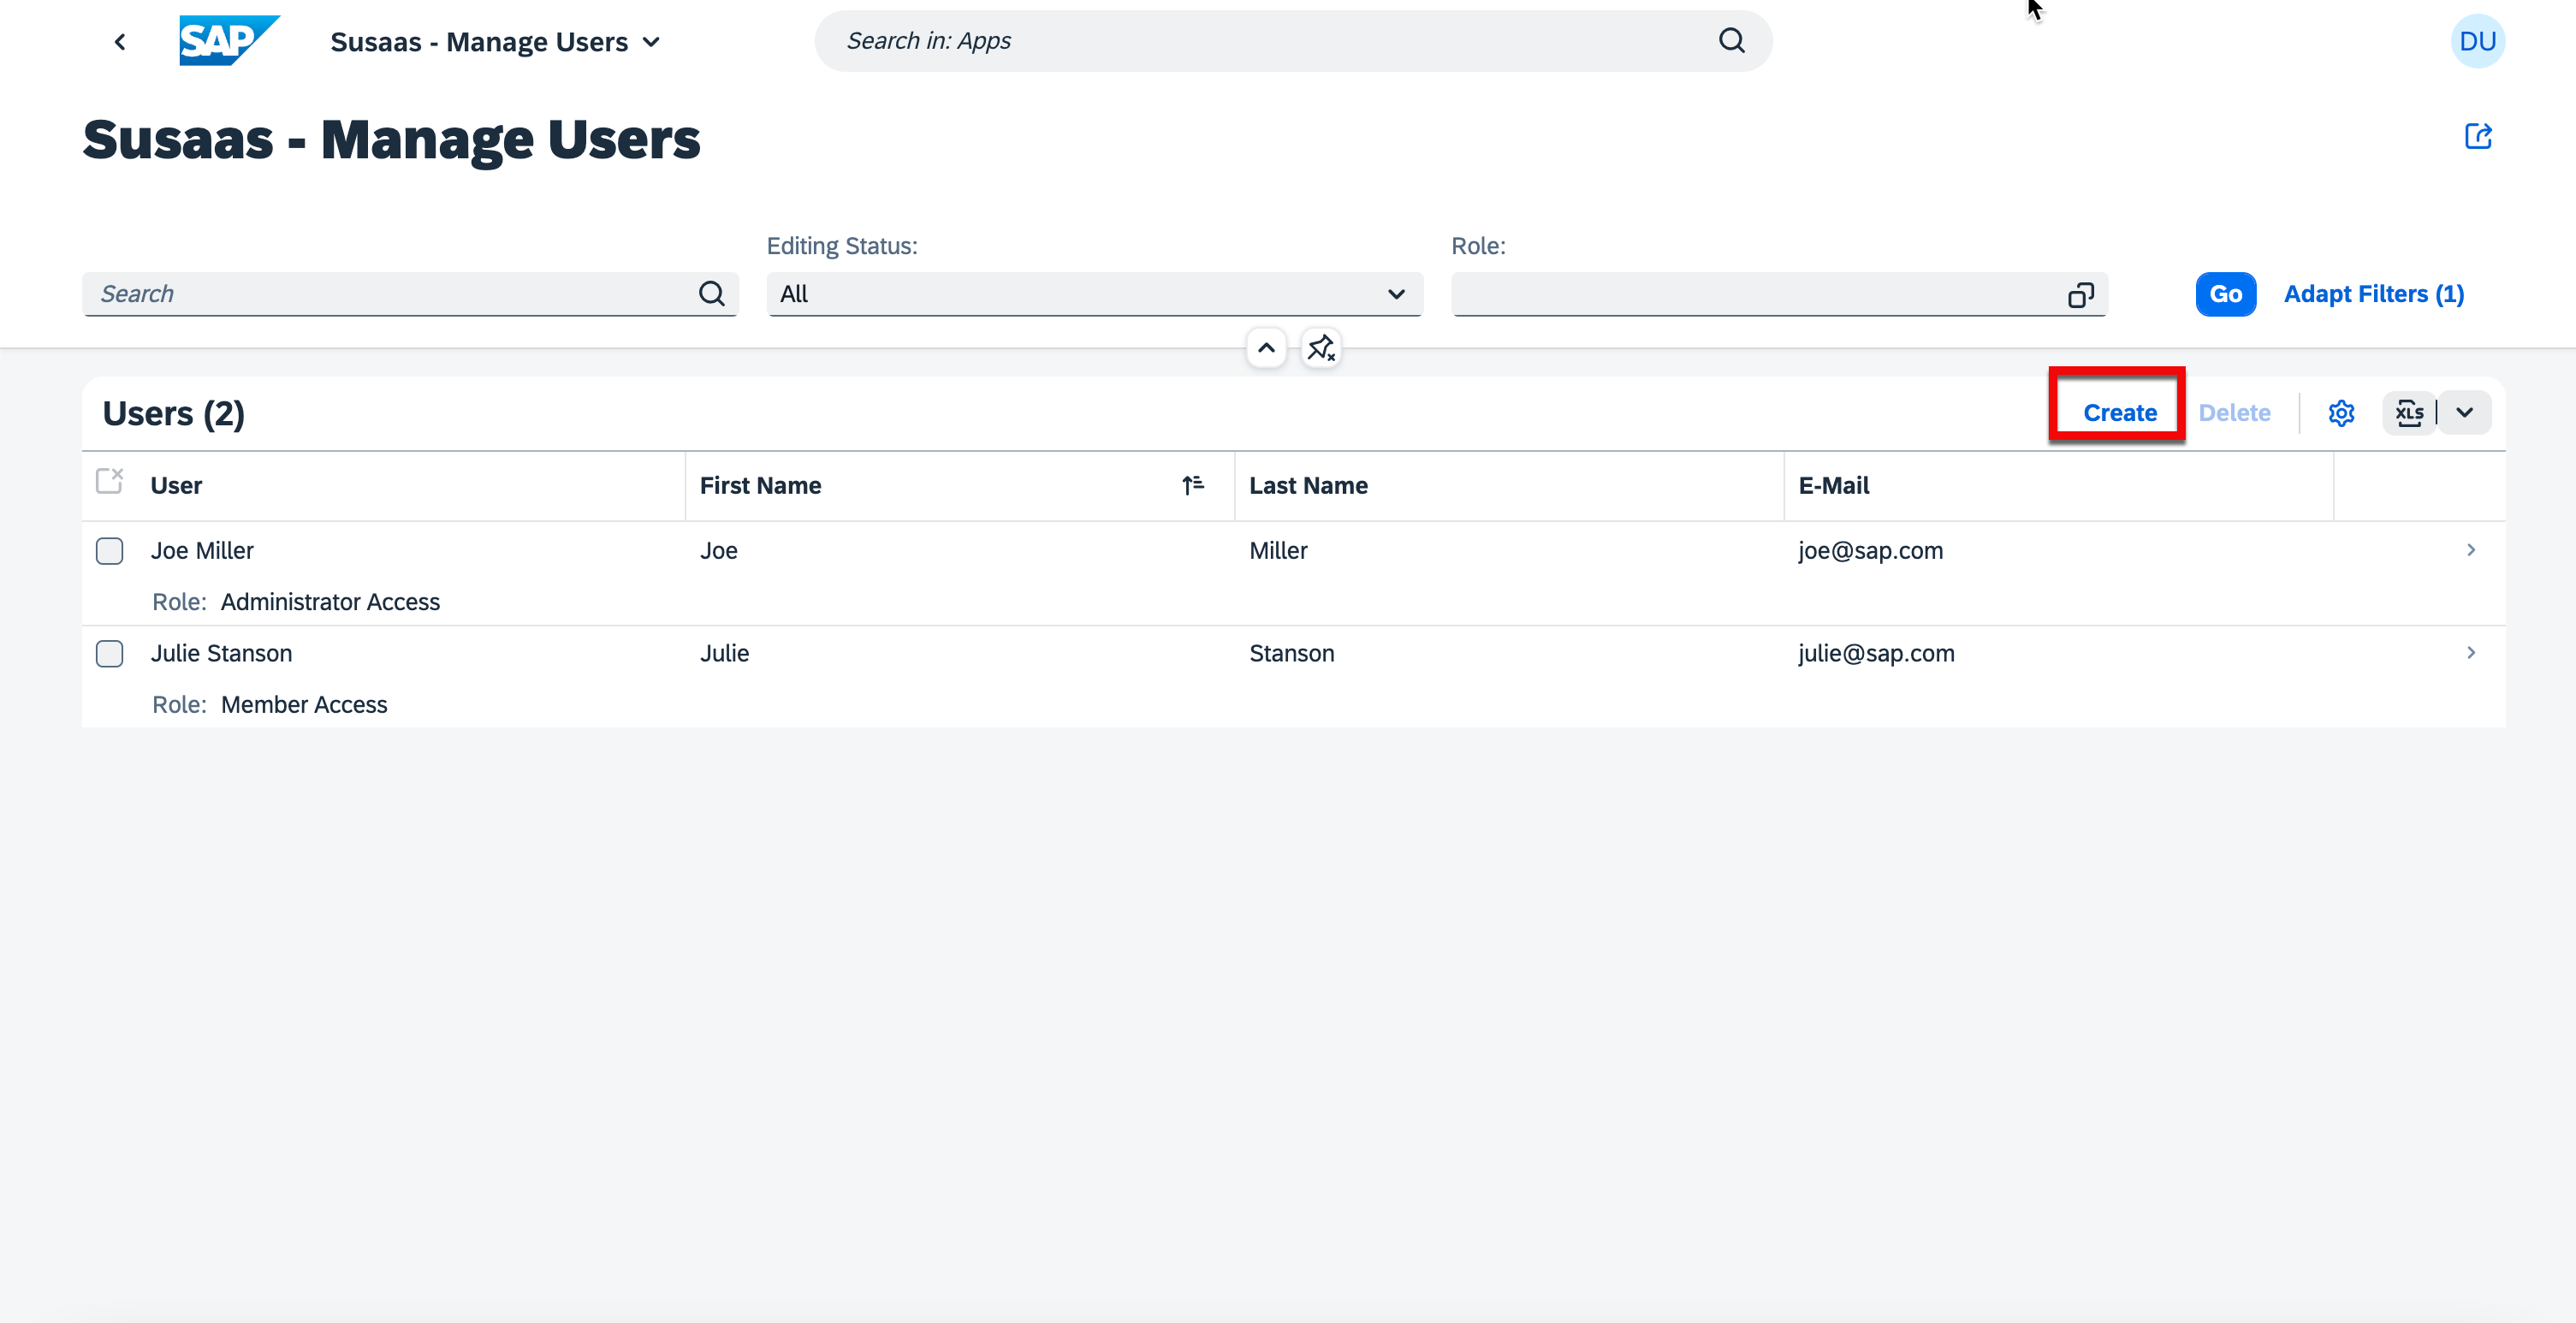Image resolution: width=2576 pixels, height=1323 pixels.
Task: Click the Search in: Apps field
Action: coord(1293,41)
